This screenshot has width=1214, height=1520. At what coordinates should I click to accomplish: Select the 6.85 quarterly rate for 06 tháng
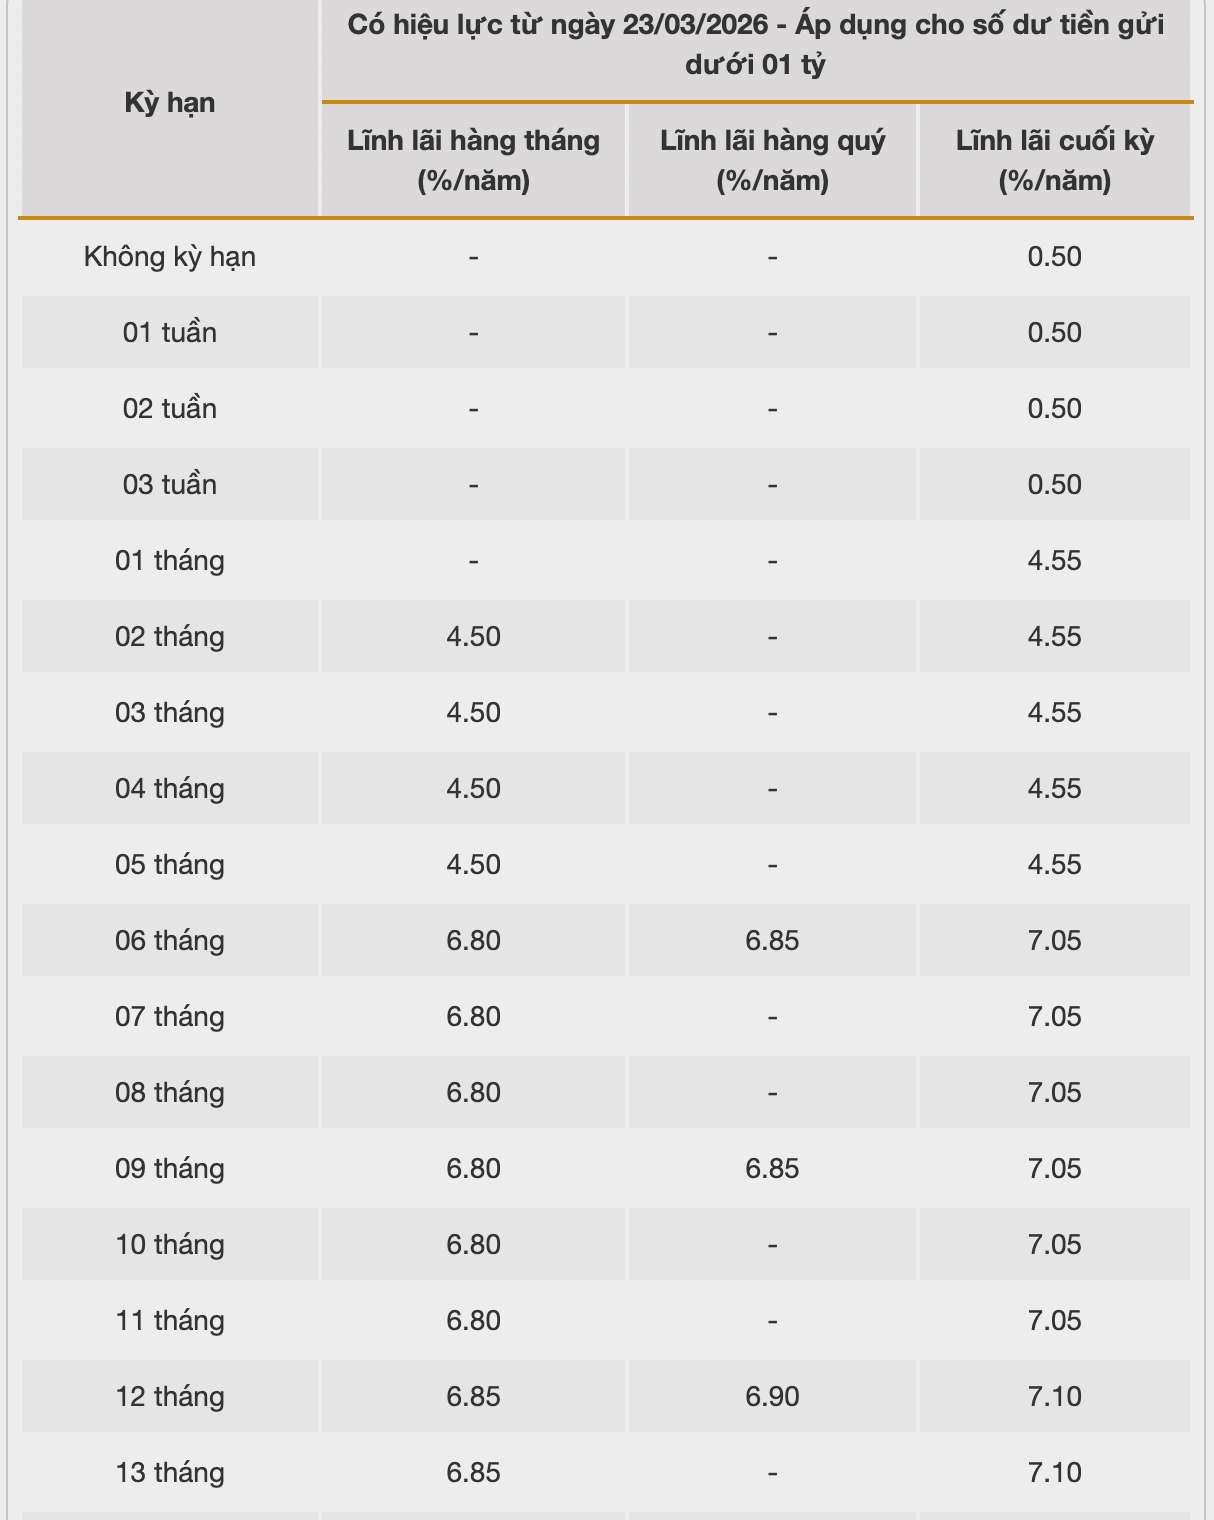click(x=772, y=941)
